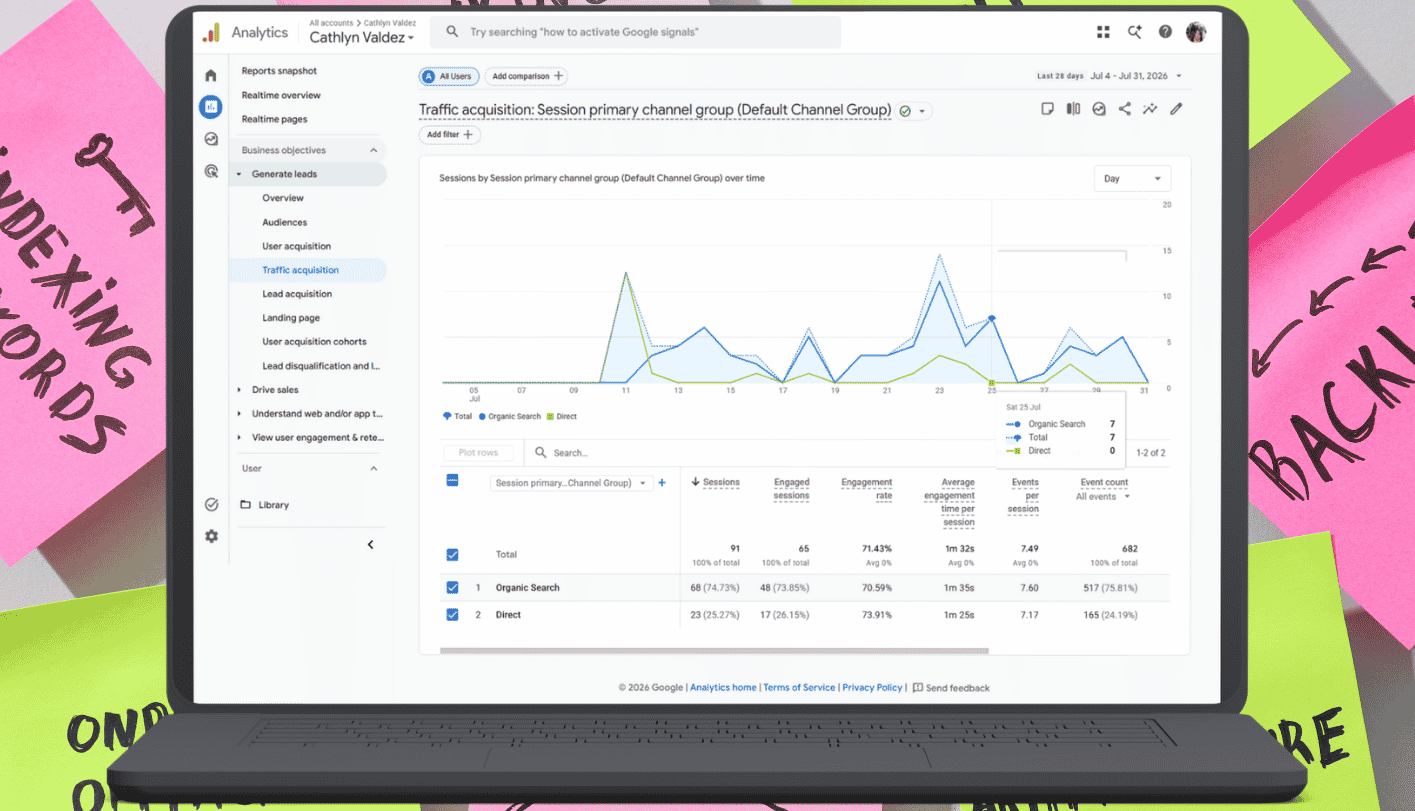Open the Day granularity dropdown

pos(1132,179)
